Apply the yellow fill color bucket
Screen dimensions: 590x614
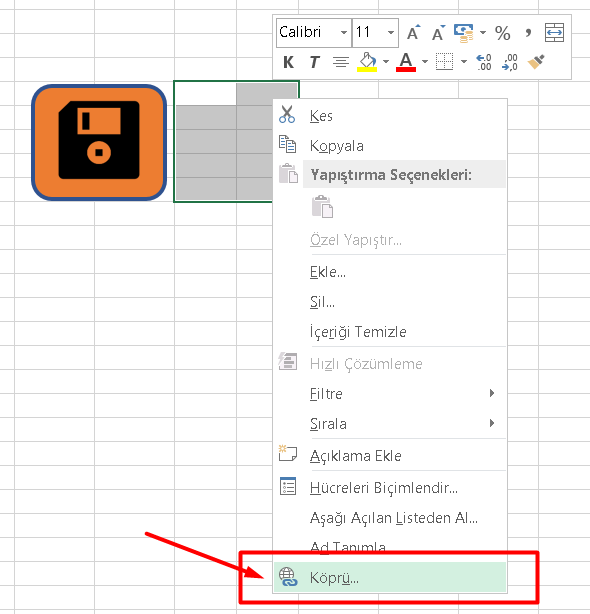point(367,62)
